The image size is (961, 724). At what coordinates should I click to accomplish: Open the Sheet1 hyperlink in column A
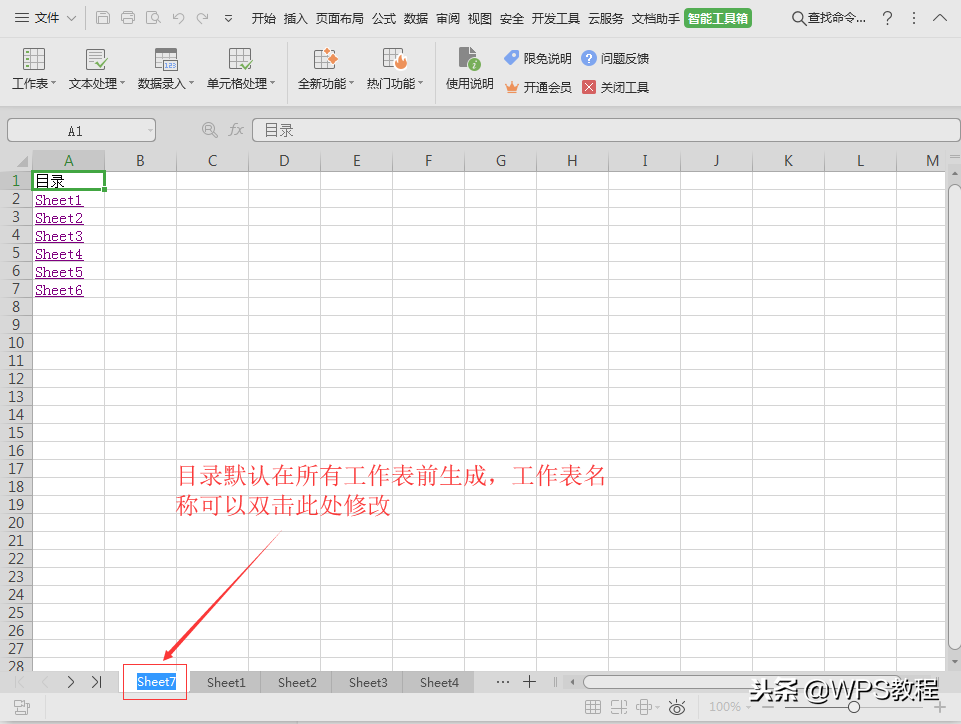58,200
